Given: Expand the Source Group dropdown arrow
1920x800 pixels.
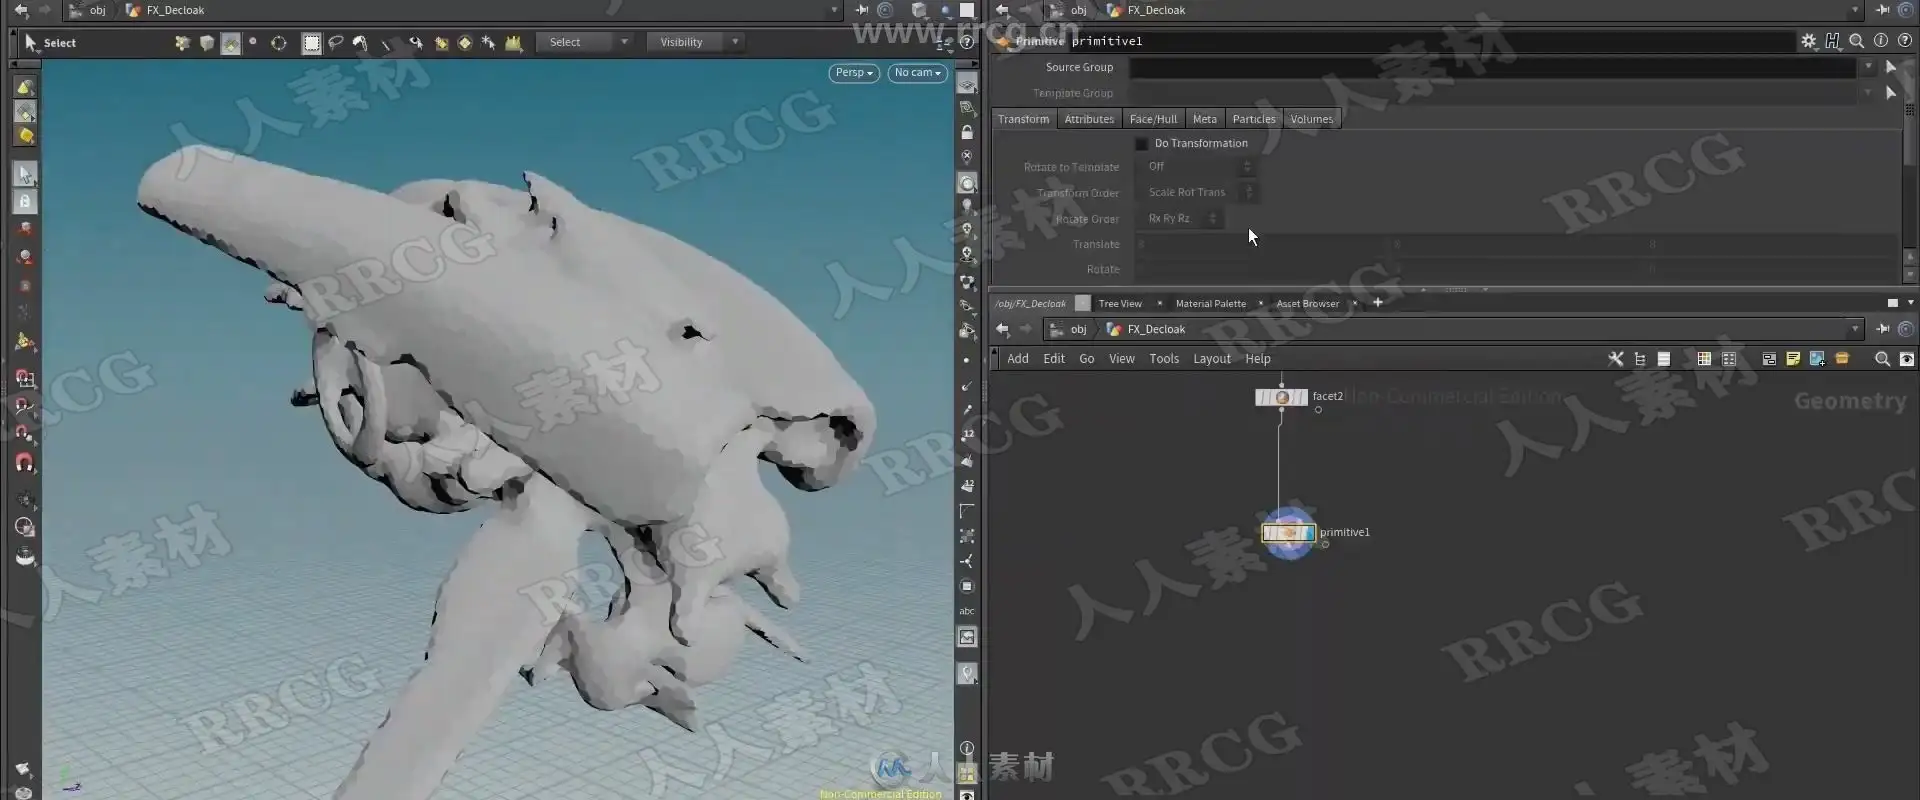Looking at the screenshot, I should pyautogui.click(x=1867, y=67).
